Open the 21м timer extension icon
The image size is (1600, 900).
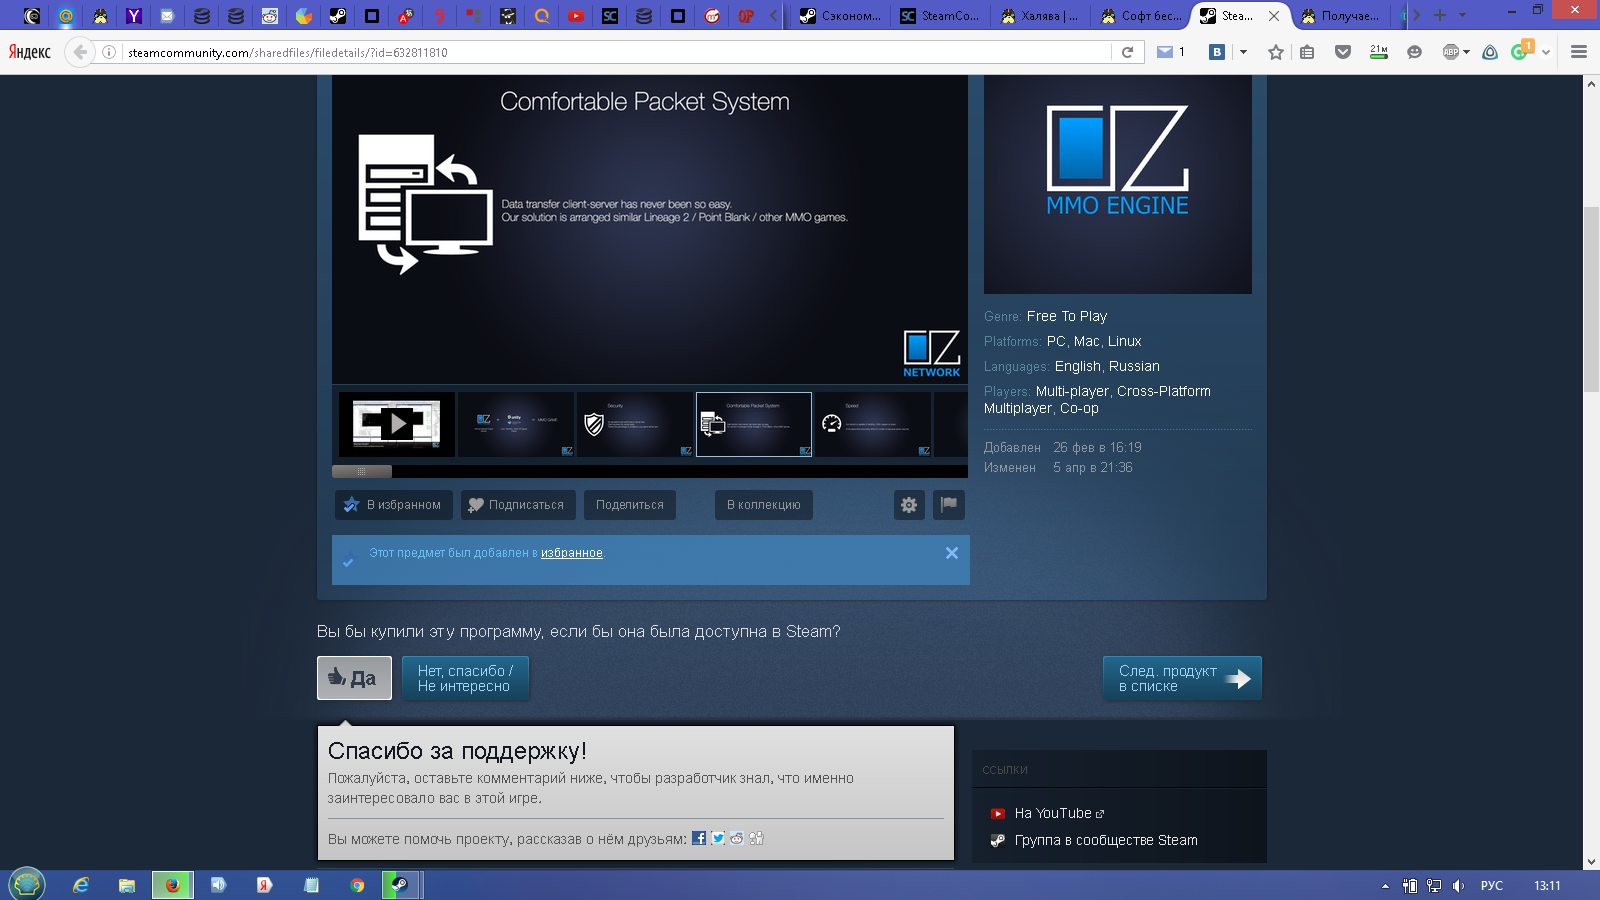[1379, 52]
